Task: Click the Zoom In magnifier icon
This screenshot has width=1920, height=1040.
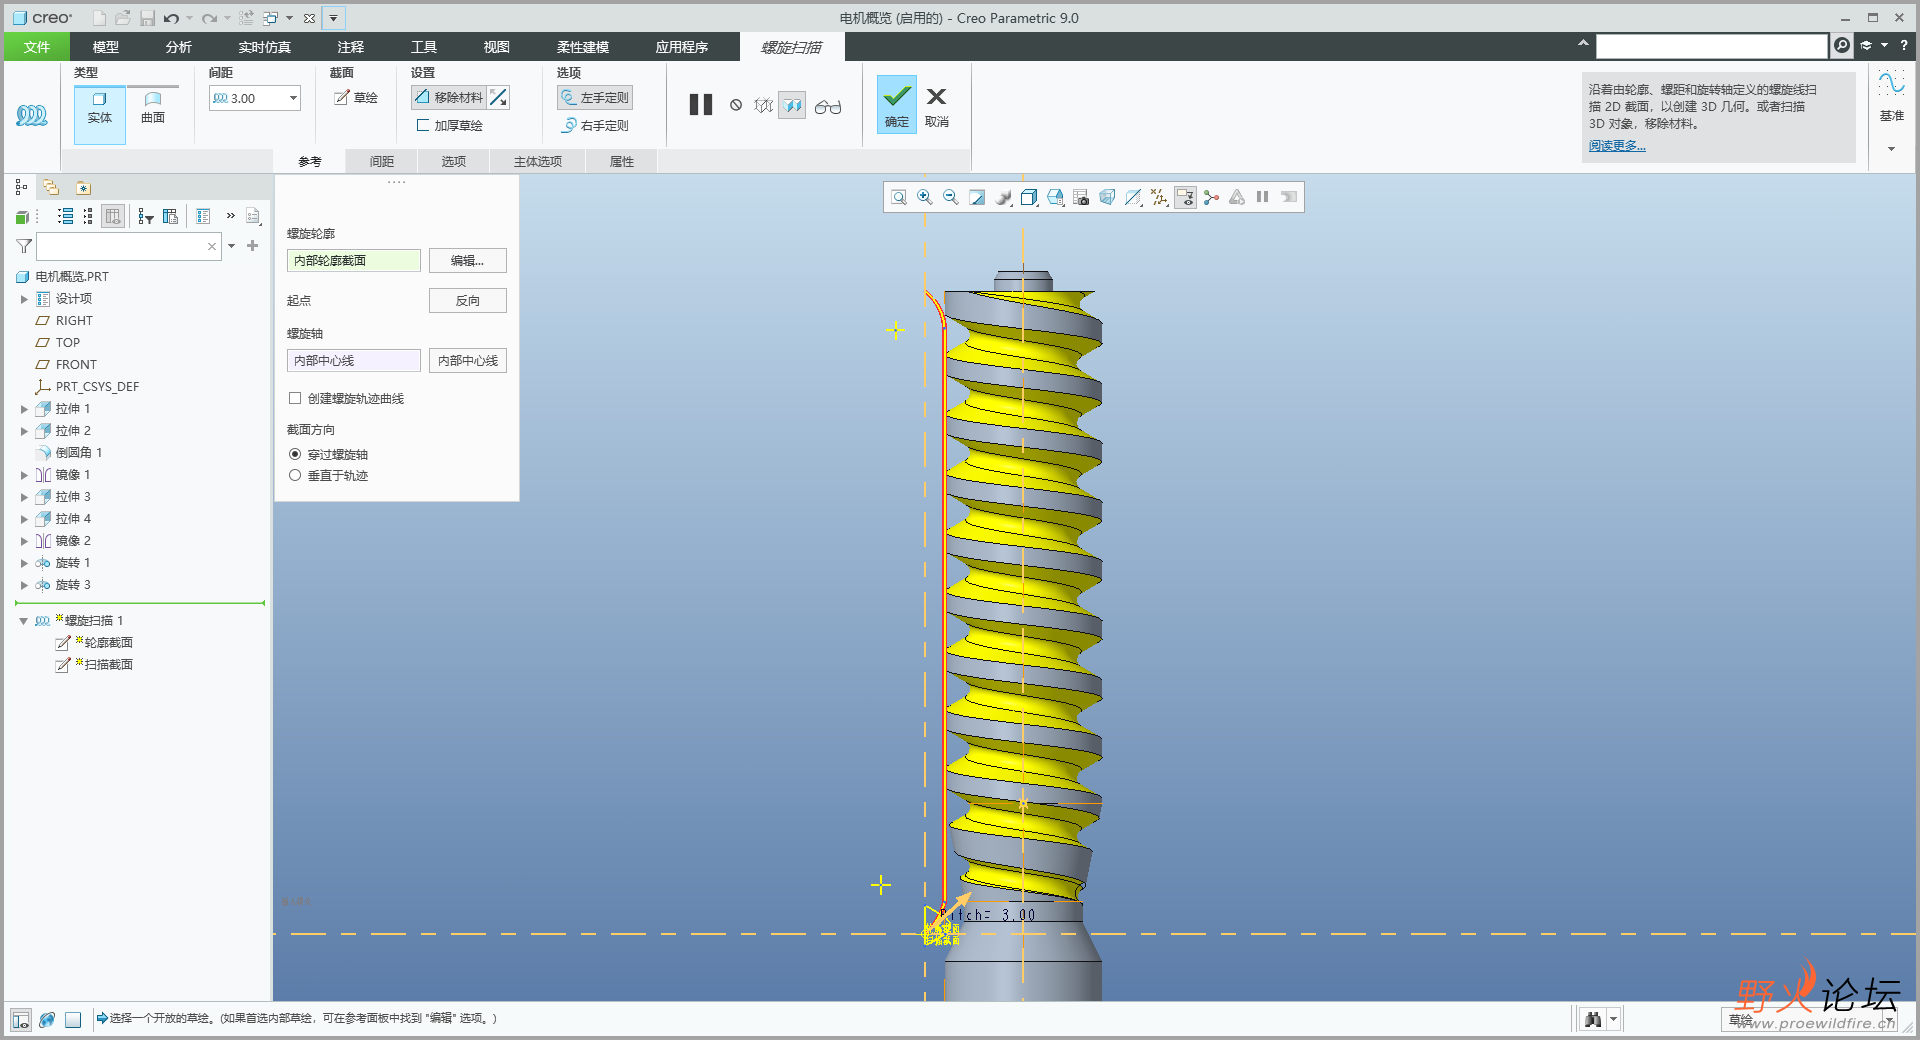Action: pos(925,198)
